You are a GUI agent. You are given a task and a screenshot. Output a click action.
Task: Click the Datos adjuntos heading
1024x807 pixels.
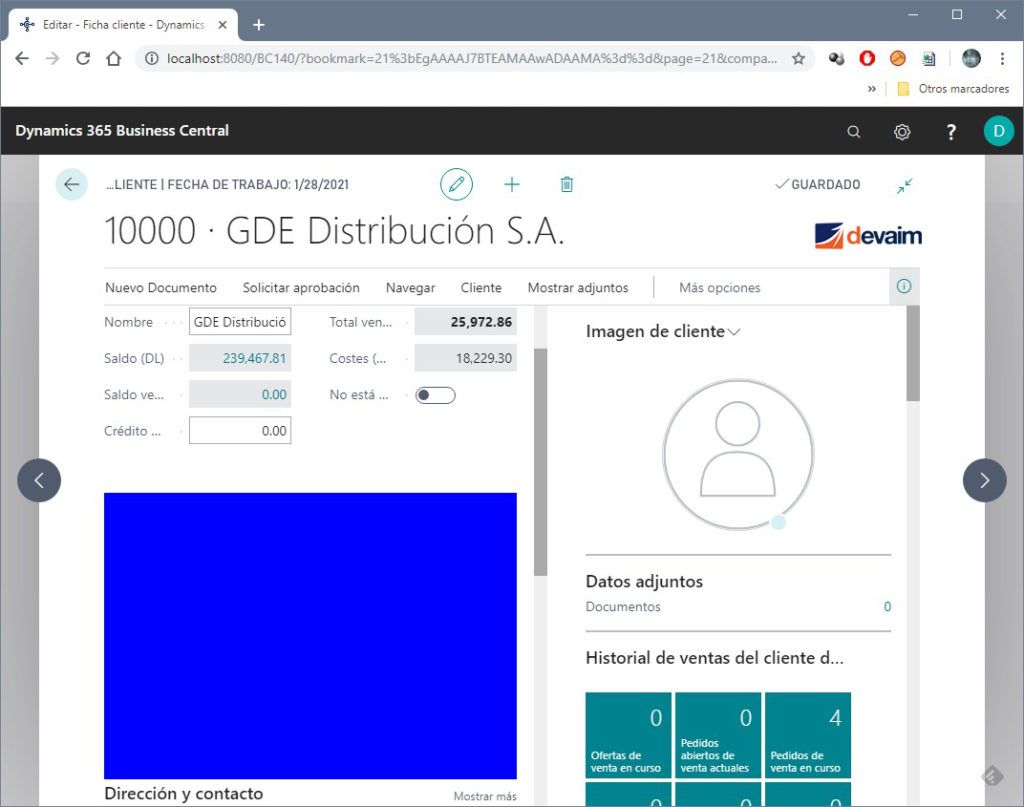click(x=644, y=581)
